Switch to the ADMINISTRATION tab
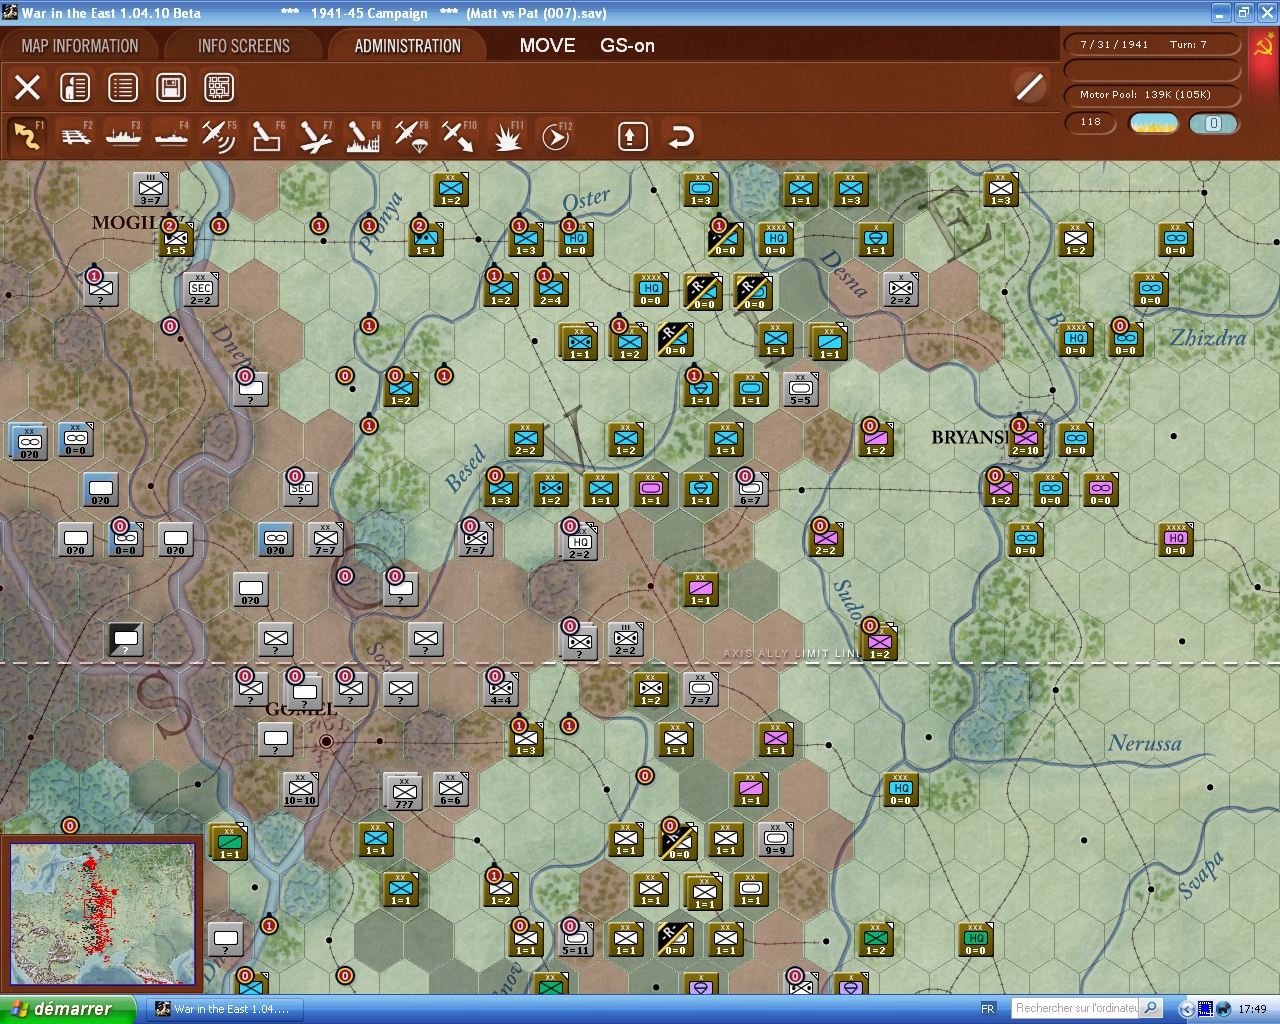 [x=407, y=46]
